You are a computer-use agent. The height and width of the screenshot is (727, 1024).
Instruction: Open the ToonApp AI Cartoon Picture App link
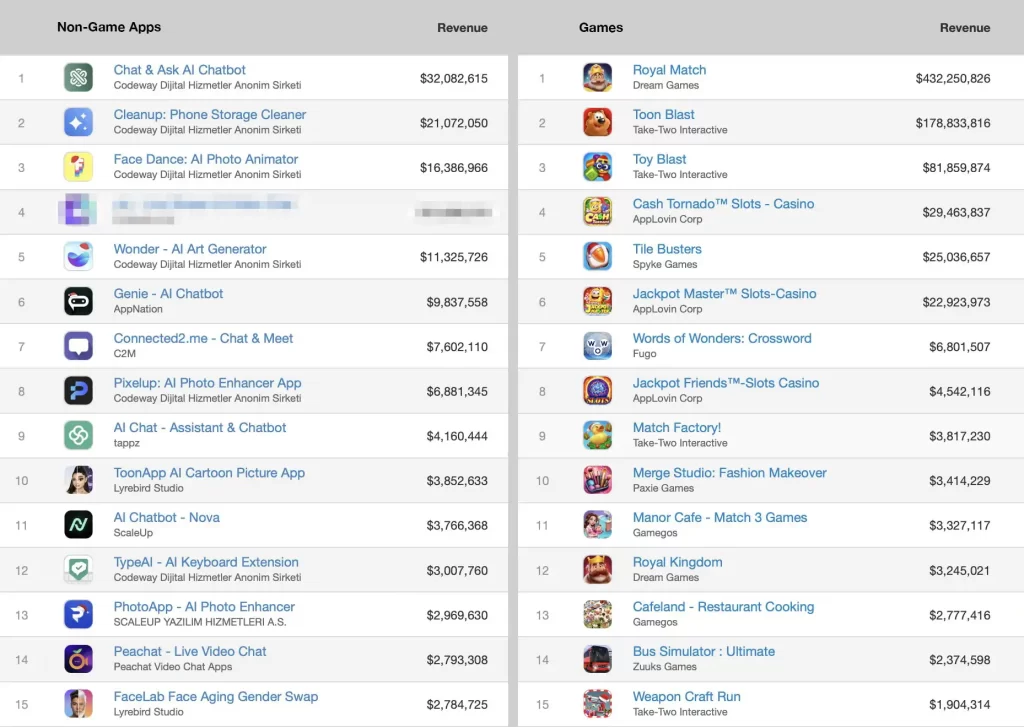pos(209,473)
